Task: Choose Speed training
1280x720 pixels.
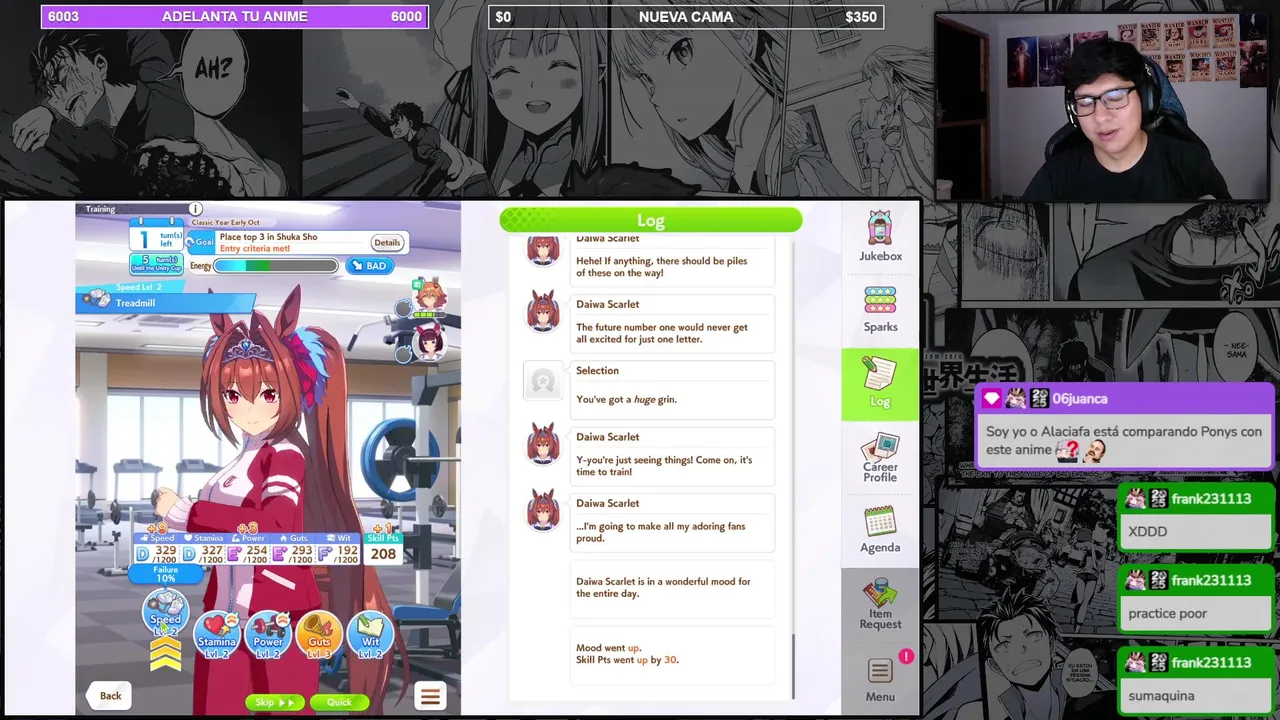Action: 166,614
